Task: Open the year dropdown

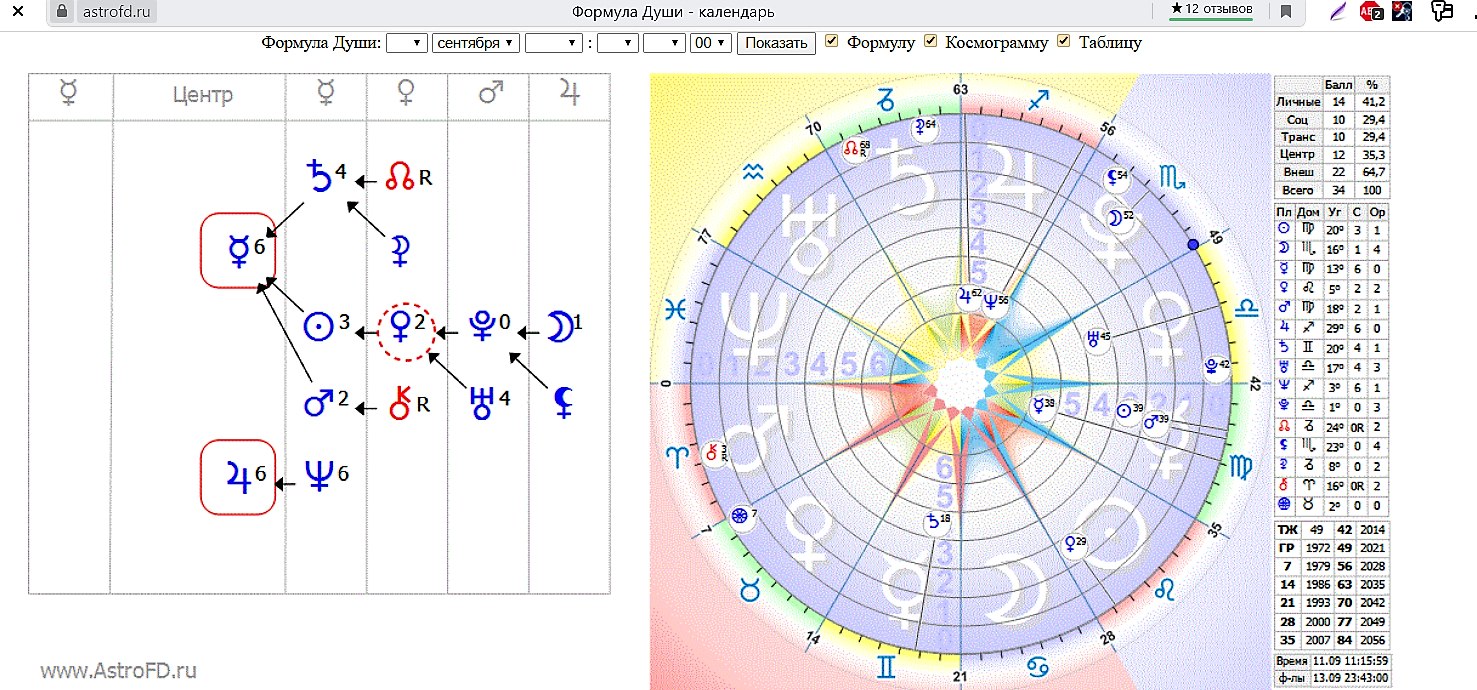Action: [x=553, y=43]
